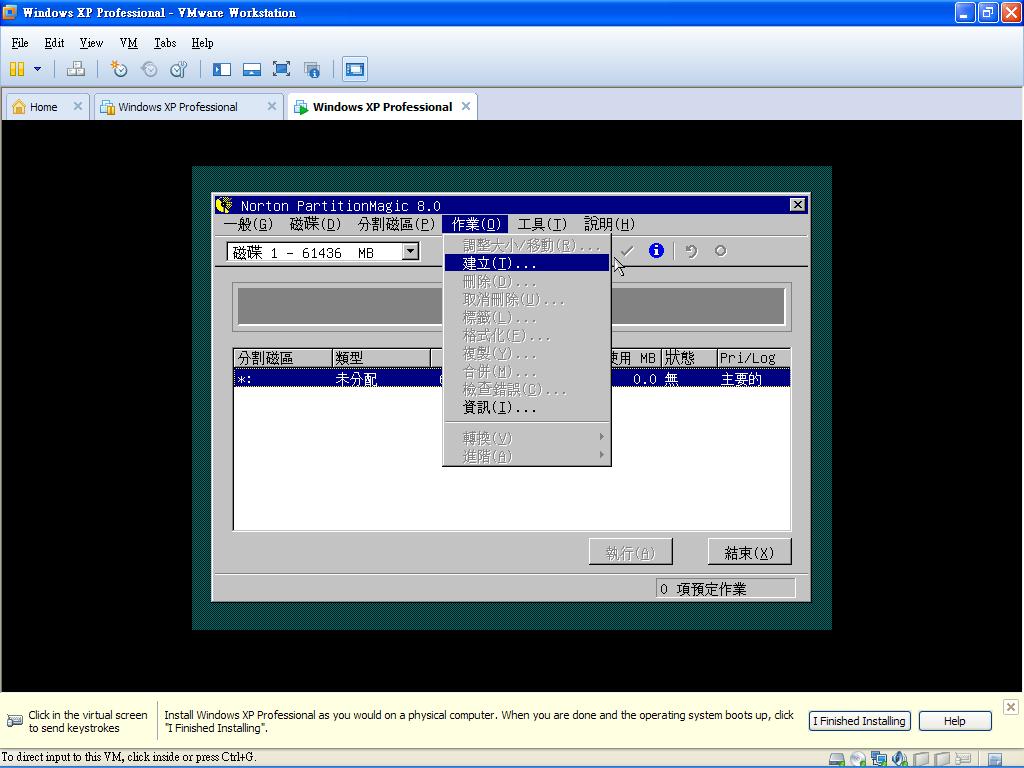Expand the 進階(A) submenu arrow
Viewport: 1024px width, 768px height.
[601, 455]
